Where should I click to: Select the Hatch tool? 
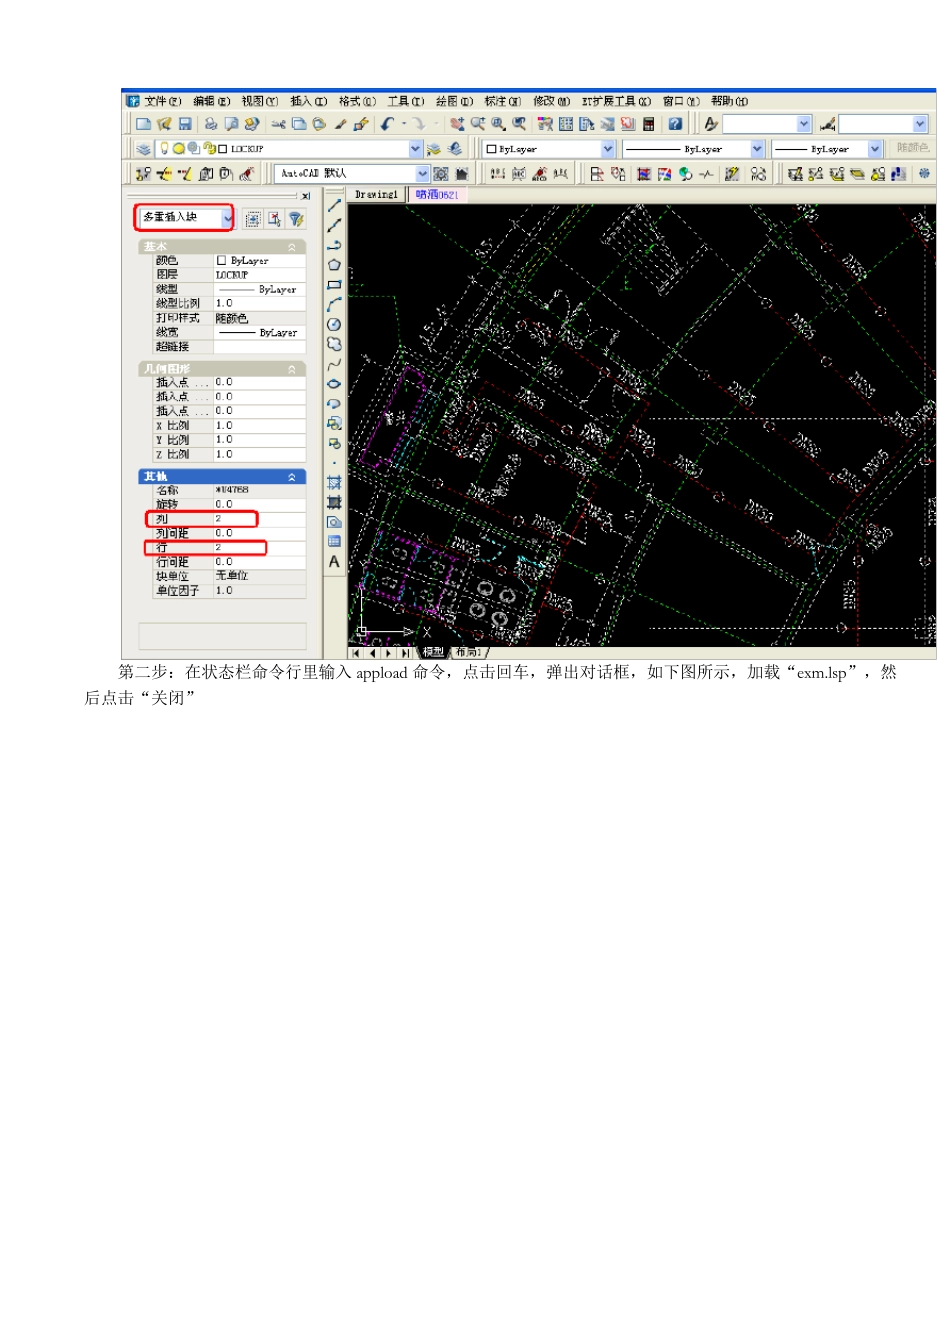click(x=334, y=482)
